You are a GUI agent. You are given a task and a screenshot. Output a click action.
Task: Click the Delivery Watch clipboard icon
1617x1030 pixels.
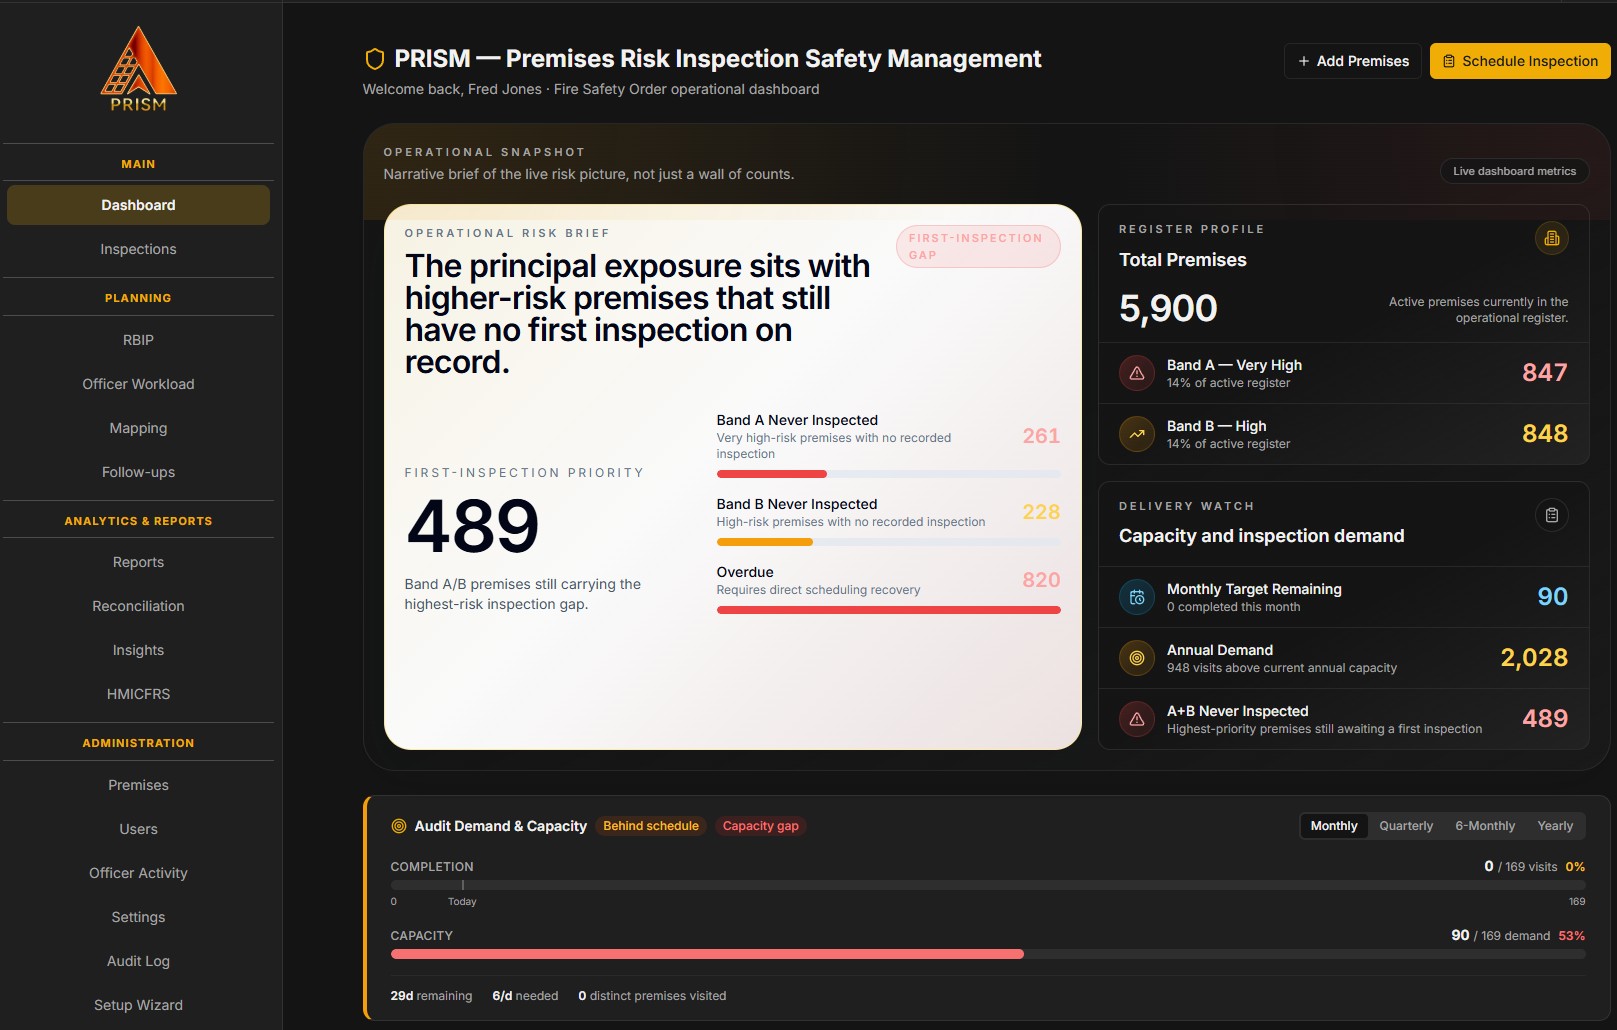[1551, 515]
